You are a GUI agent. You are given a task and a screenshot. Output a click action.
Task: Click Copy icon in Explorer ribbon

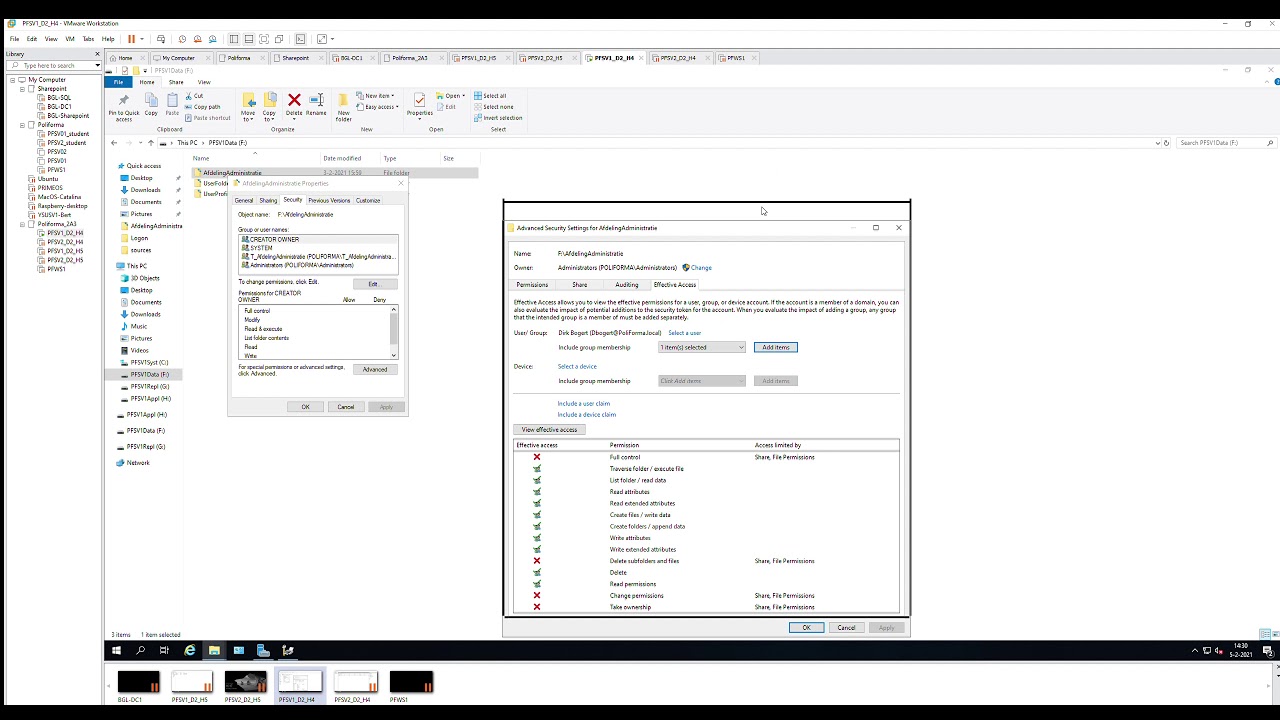[151, 105]
